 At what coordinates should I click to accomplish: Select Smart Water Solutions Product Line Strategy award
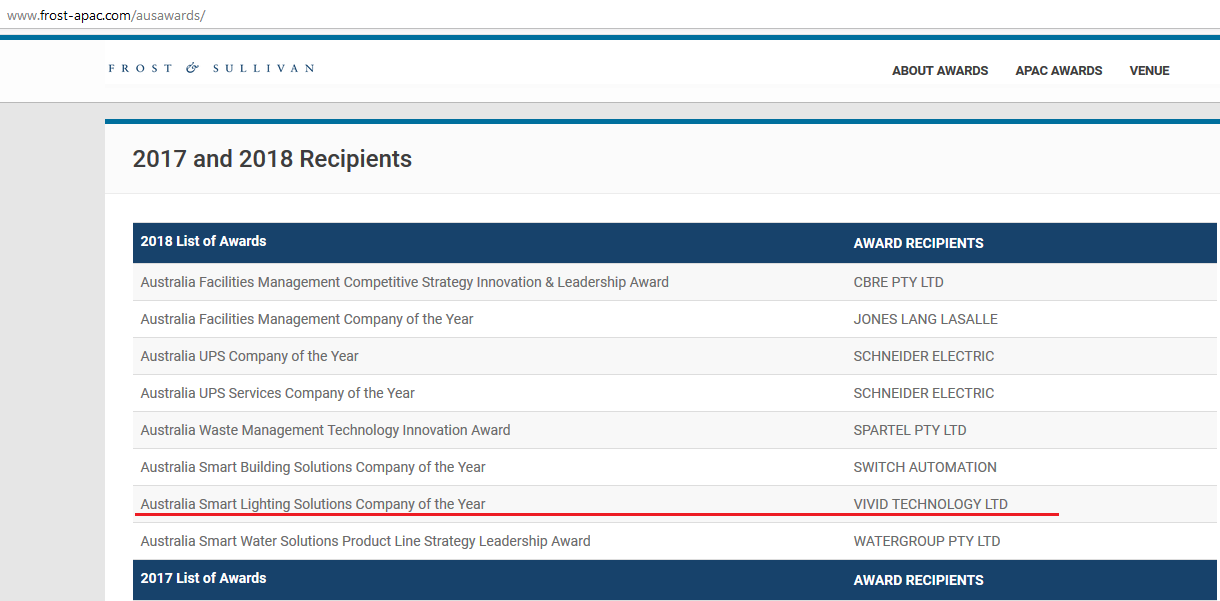coord(365,541)
